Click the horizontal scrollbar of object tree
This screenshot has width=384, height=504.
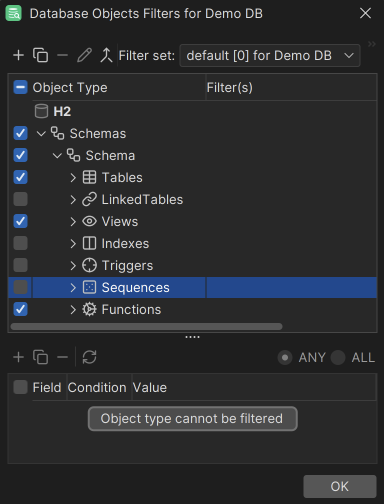point(146,326)
